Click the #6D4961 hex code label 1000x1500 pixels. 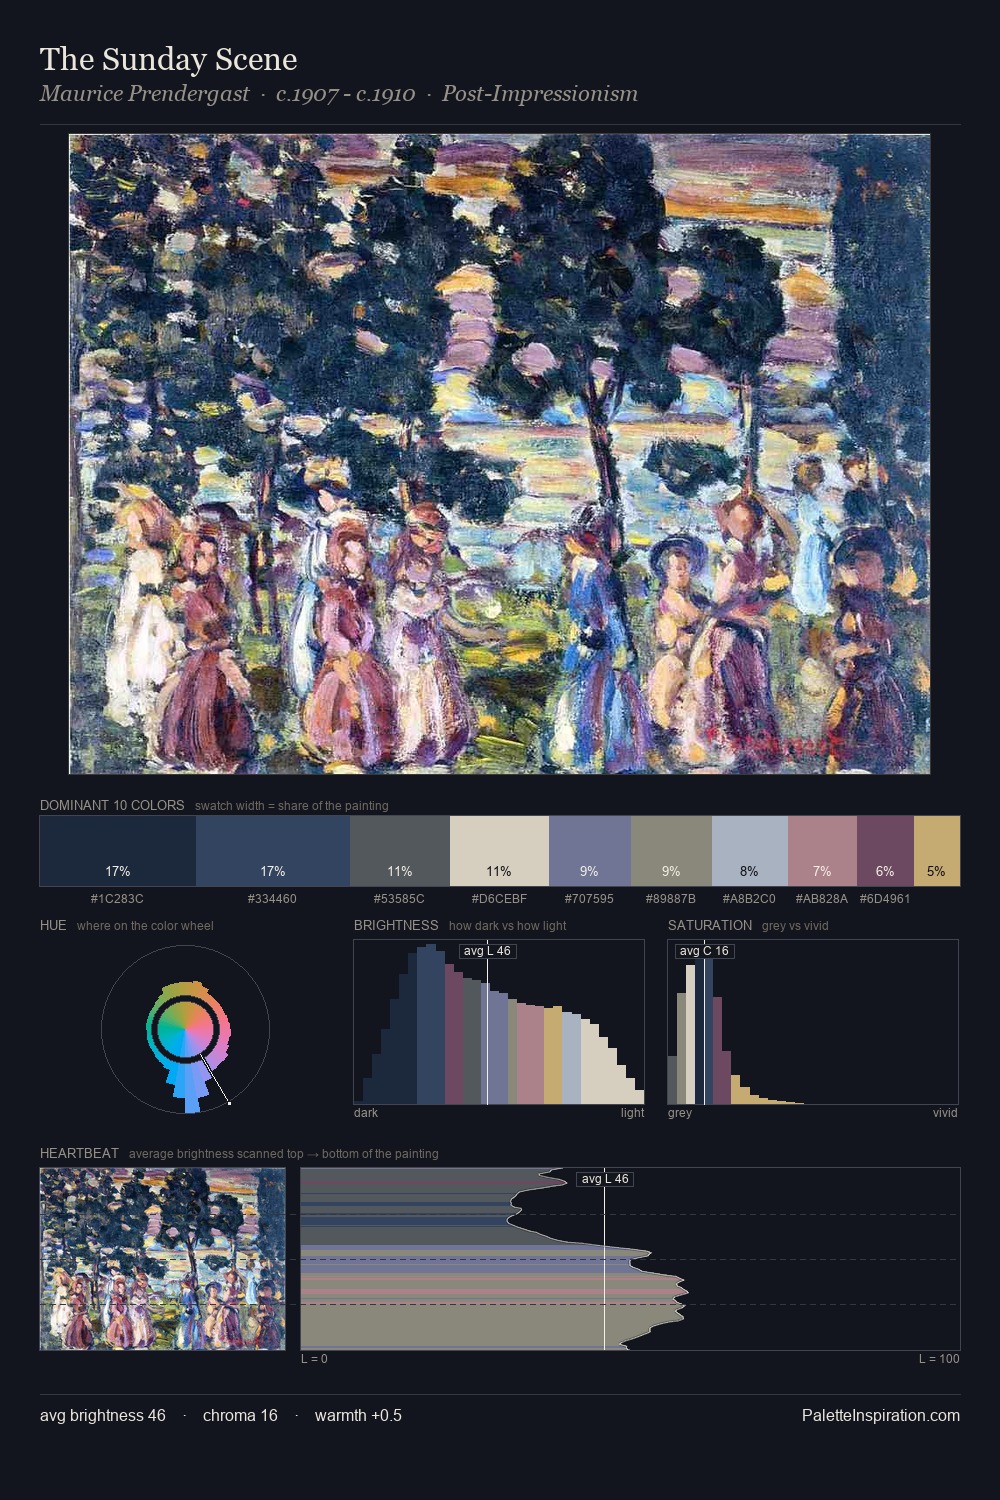pos(885,898)
